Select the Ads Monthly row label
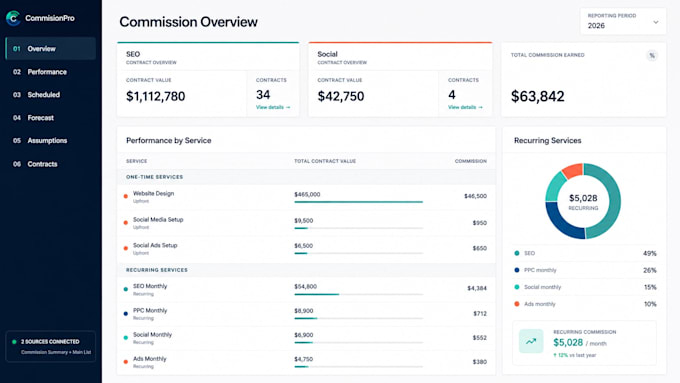The width and height of the screenshot is (680, 383). [x=149, y=359]
